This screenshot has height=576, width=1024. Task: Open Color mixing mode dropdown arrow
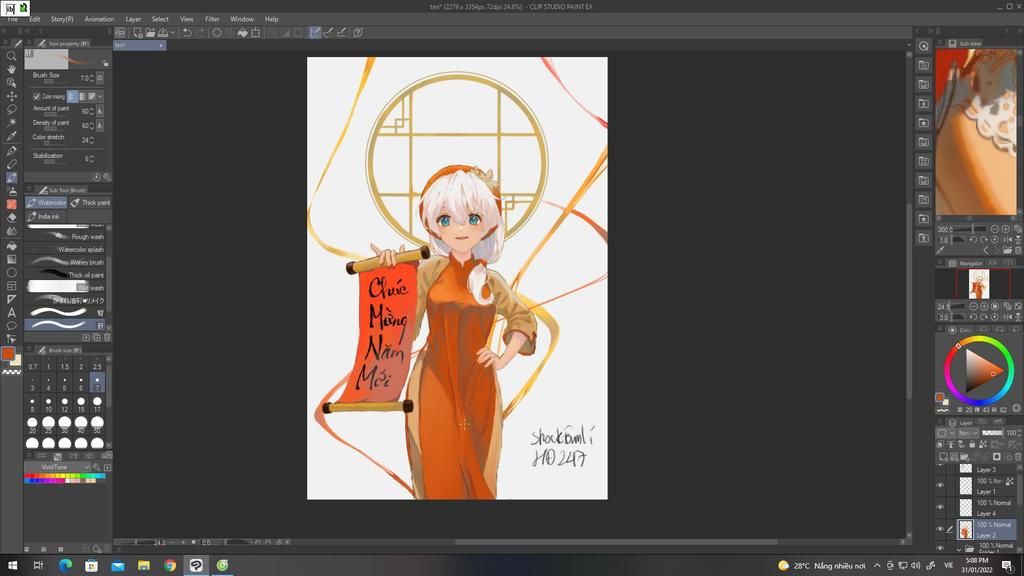(x=100, y=97)
